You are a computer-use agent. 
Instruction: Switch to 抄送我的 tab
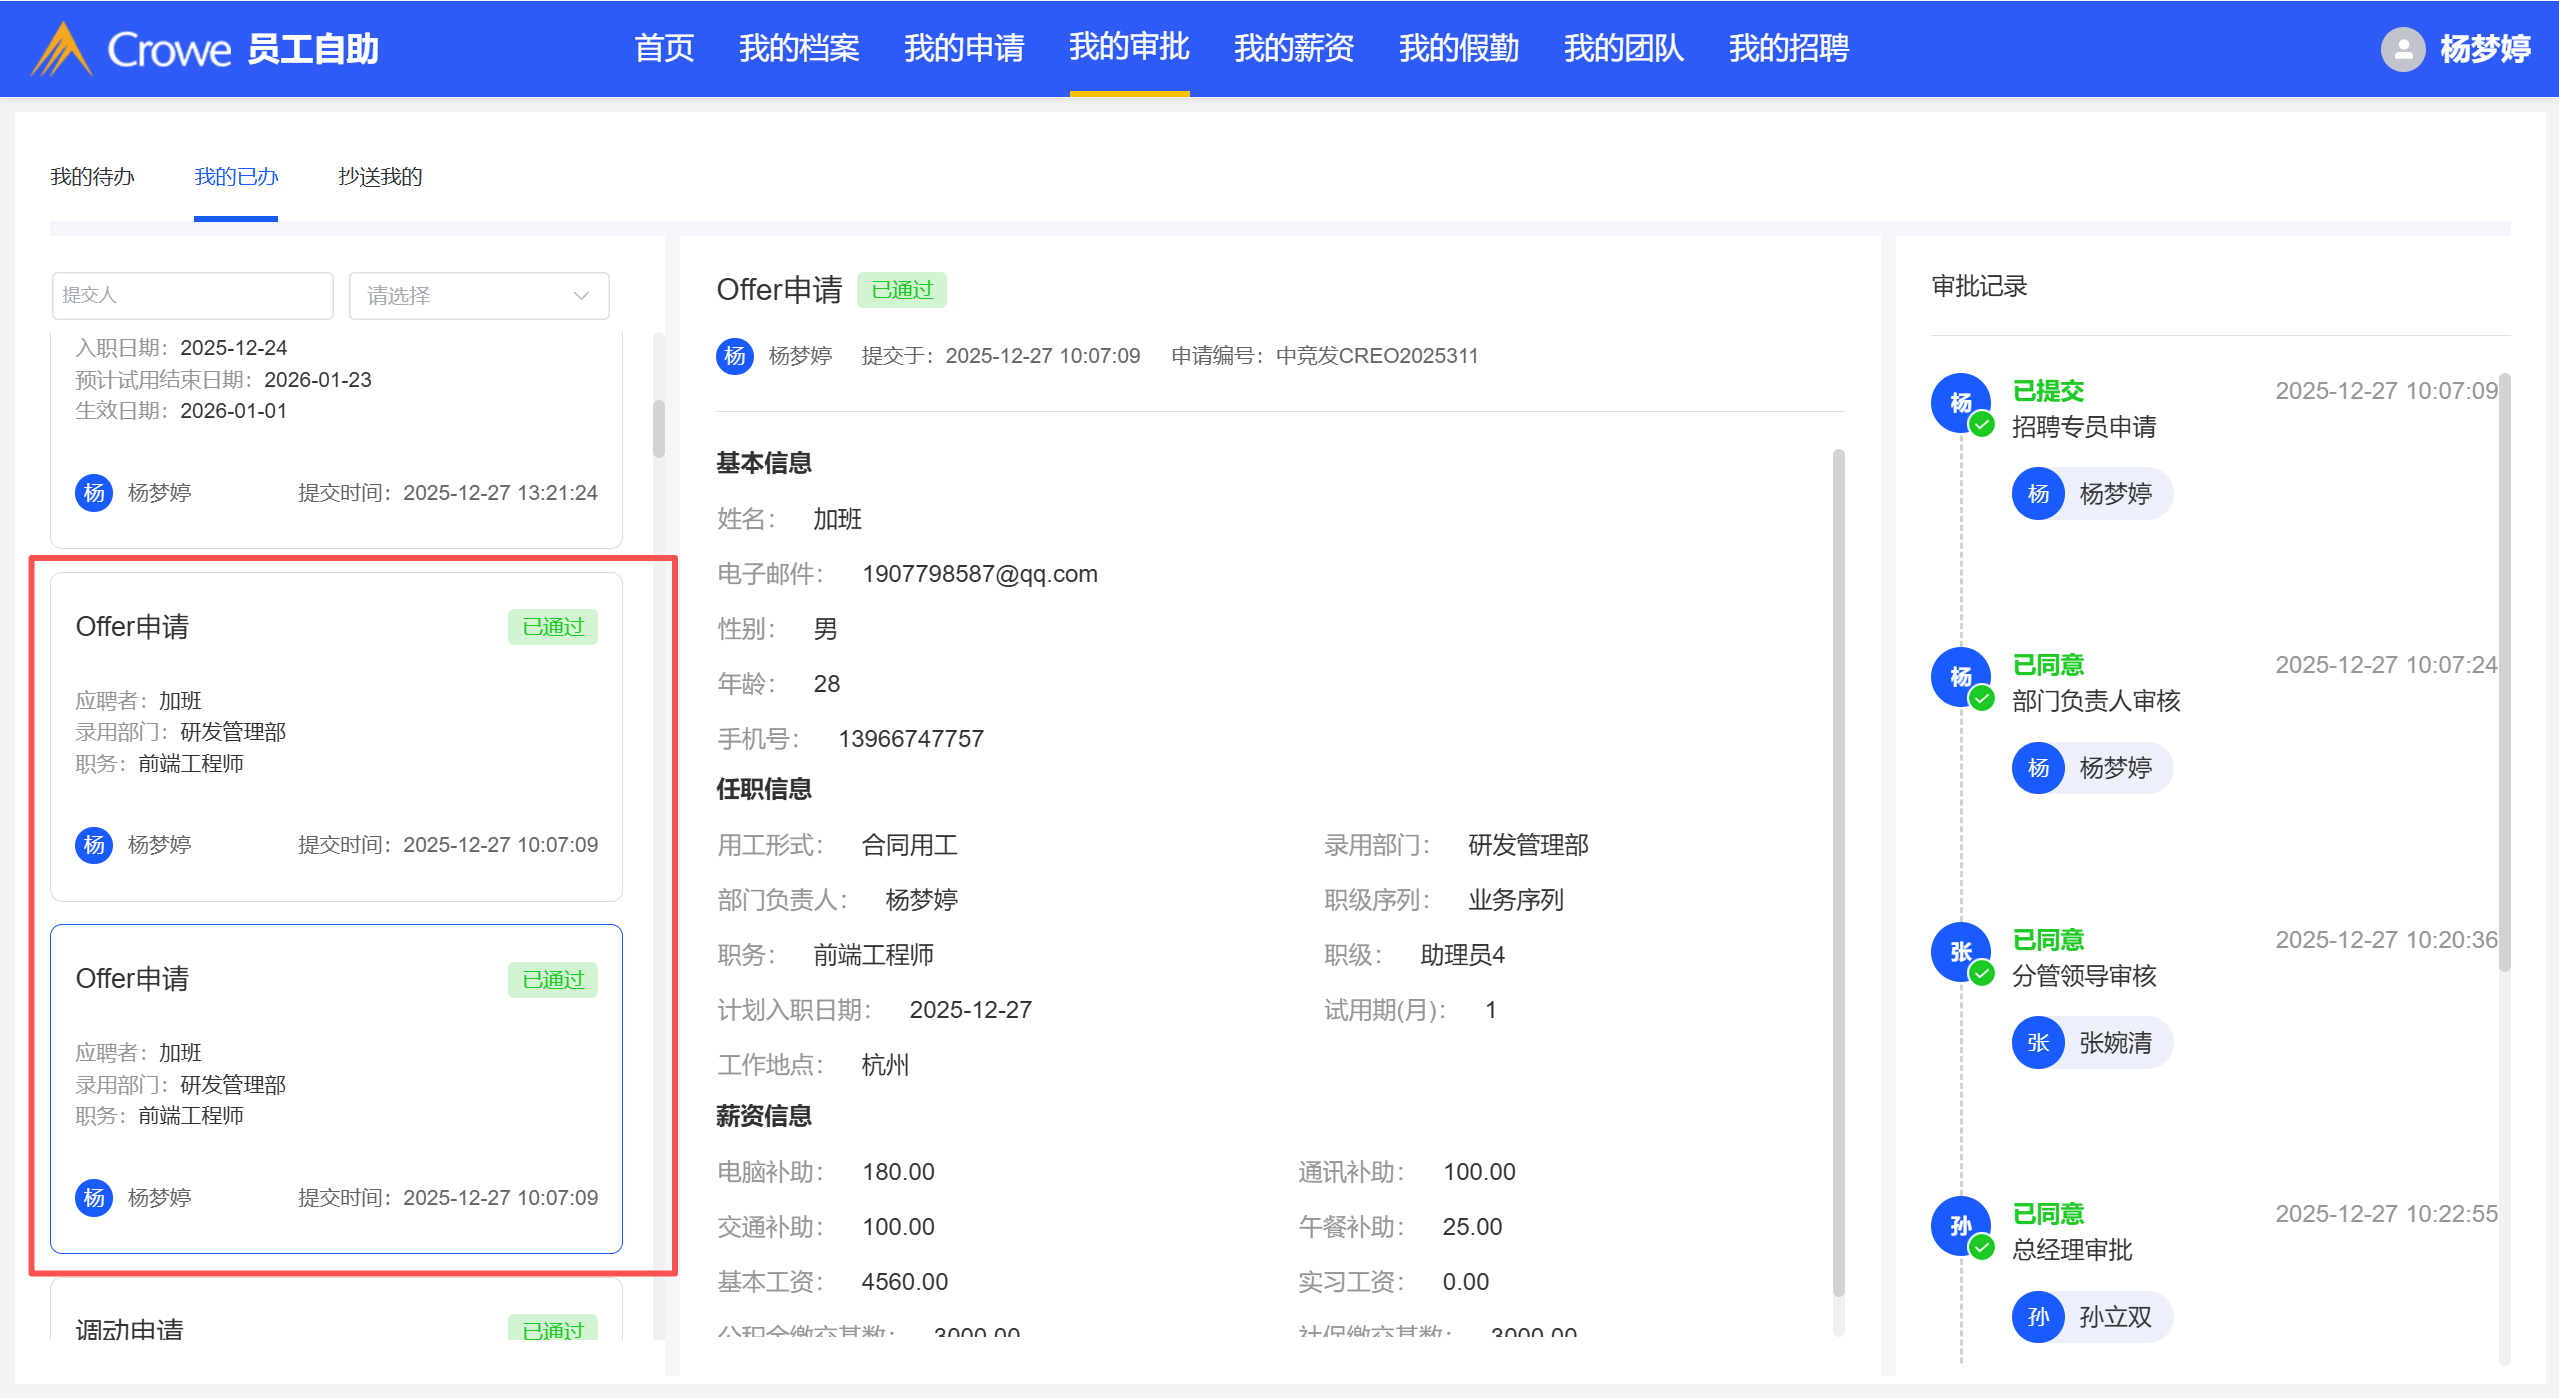[380, 177]
